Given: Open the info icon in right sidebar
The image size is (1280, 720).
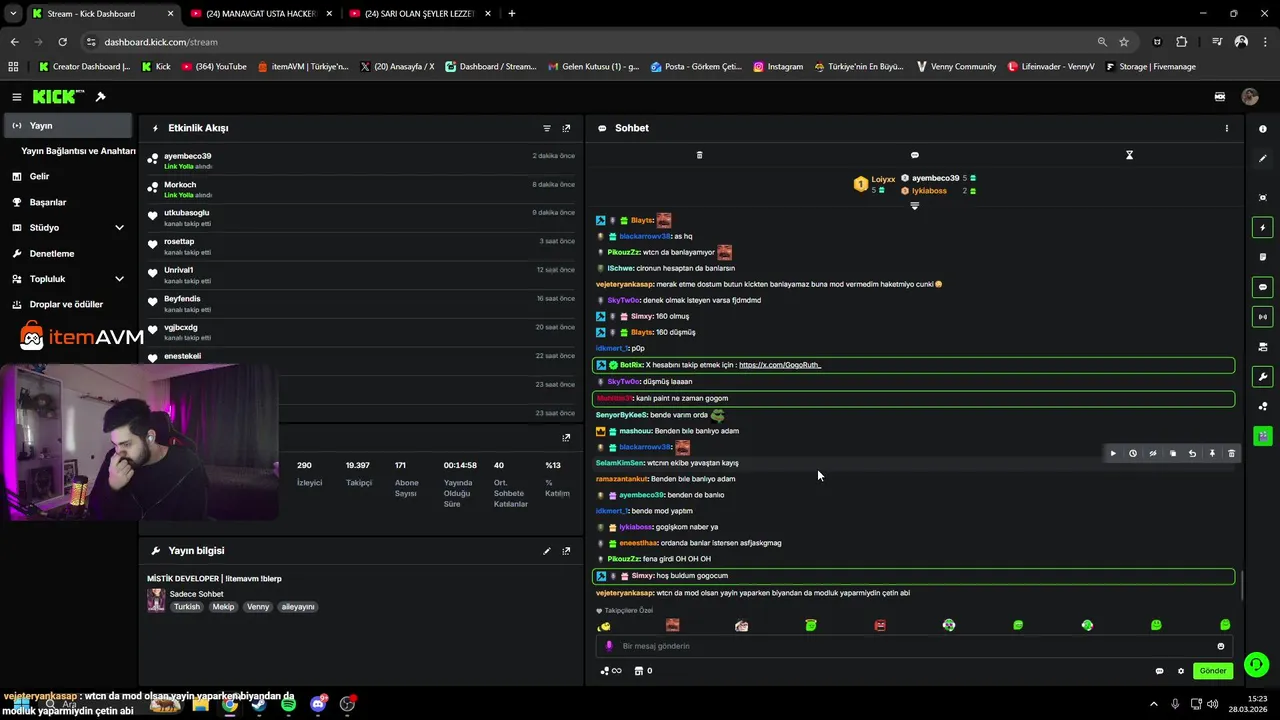Looking at the screenshot, I should click(1263, 129).
